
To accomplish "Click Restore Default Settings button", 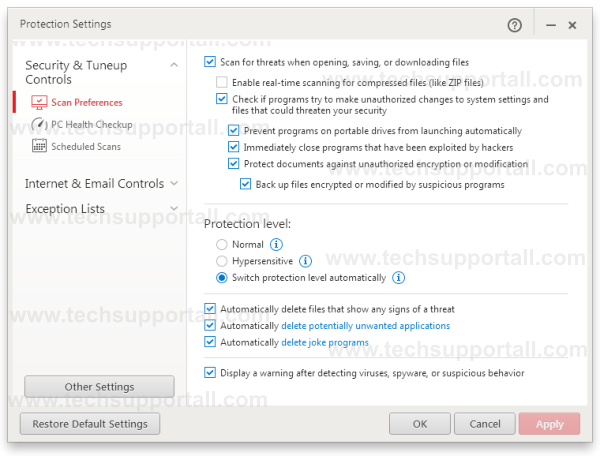I will point(90,424).
